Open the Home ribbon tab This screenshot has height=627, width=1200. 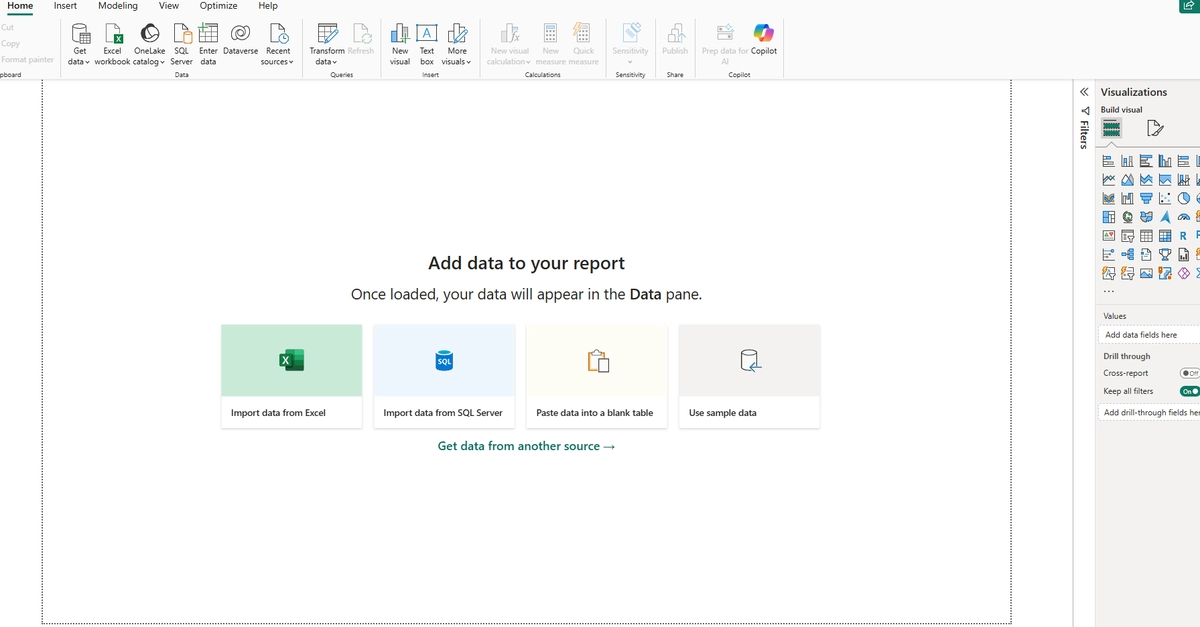[20, 6]
